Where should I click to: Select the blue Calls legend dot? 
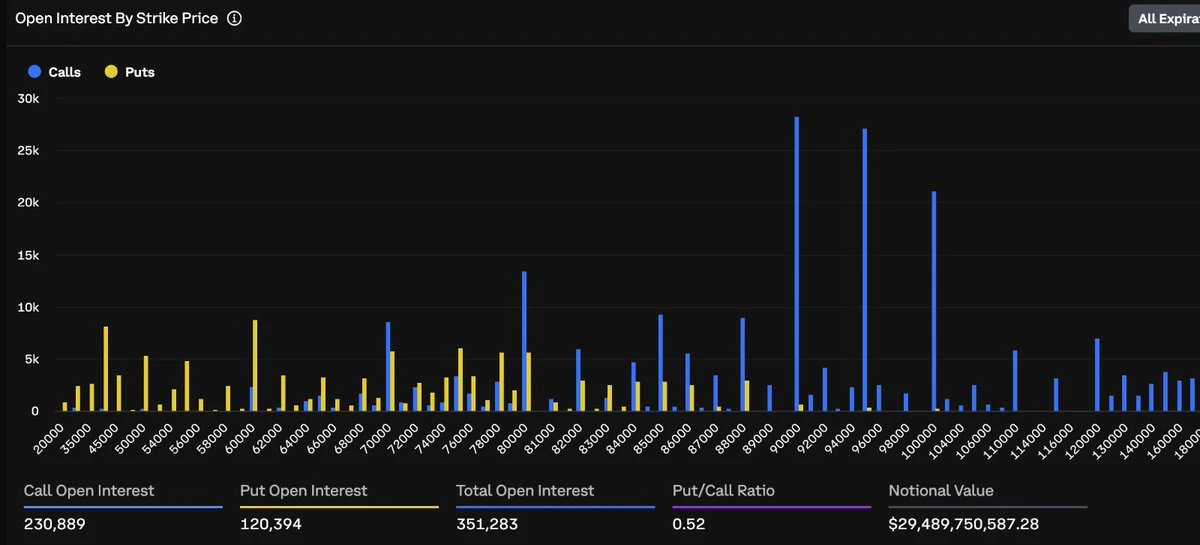pyautogui.click(x=35, y=72)
